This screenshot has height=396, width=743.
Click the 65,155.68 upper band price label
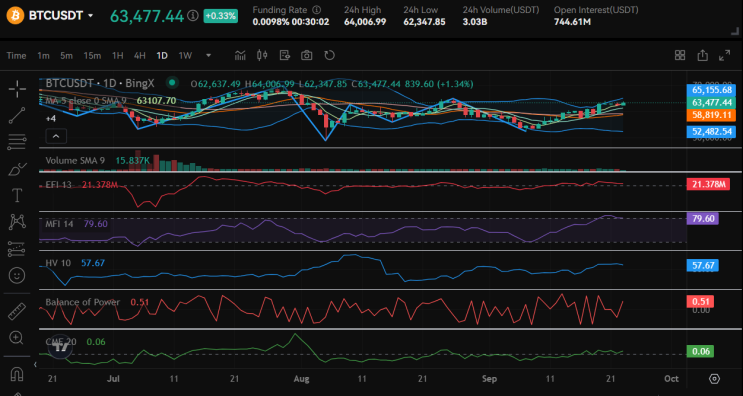712,90
